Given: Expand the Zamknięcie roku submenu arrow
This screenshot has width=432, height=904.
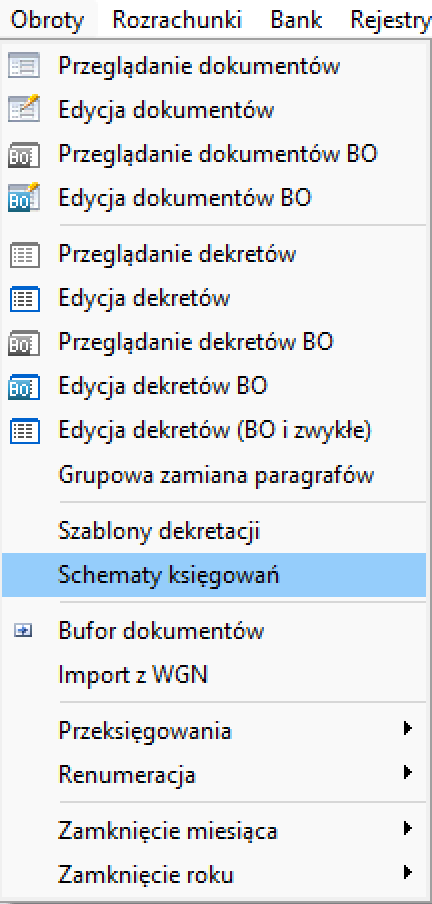Looking at the screenshot, I should tap(408, 872).
